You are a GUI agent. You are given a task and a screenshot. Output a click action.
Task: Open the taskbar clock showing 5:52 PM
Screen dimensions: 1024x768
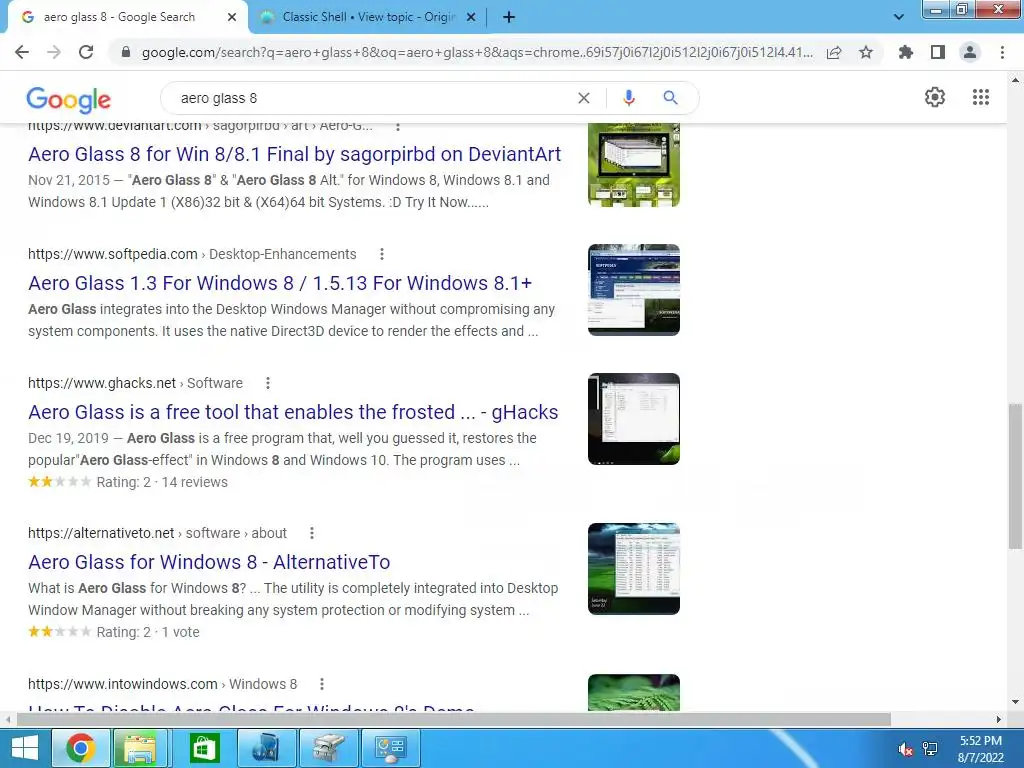coord(981,749)
